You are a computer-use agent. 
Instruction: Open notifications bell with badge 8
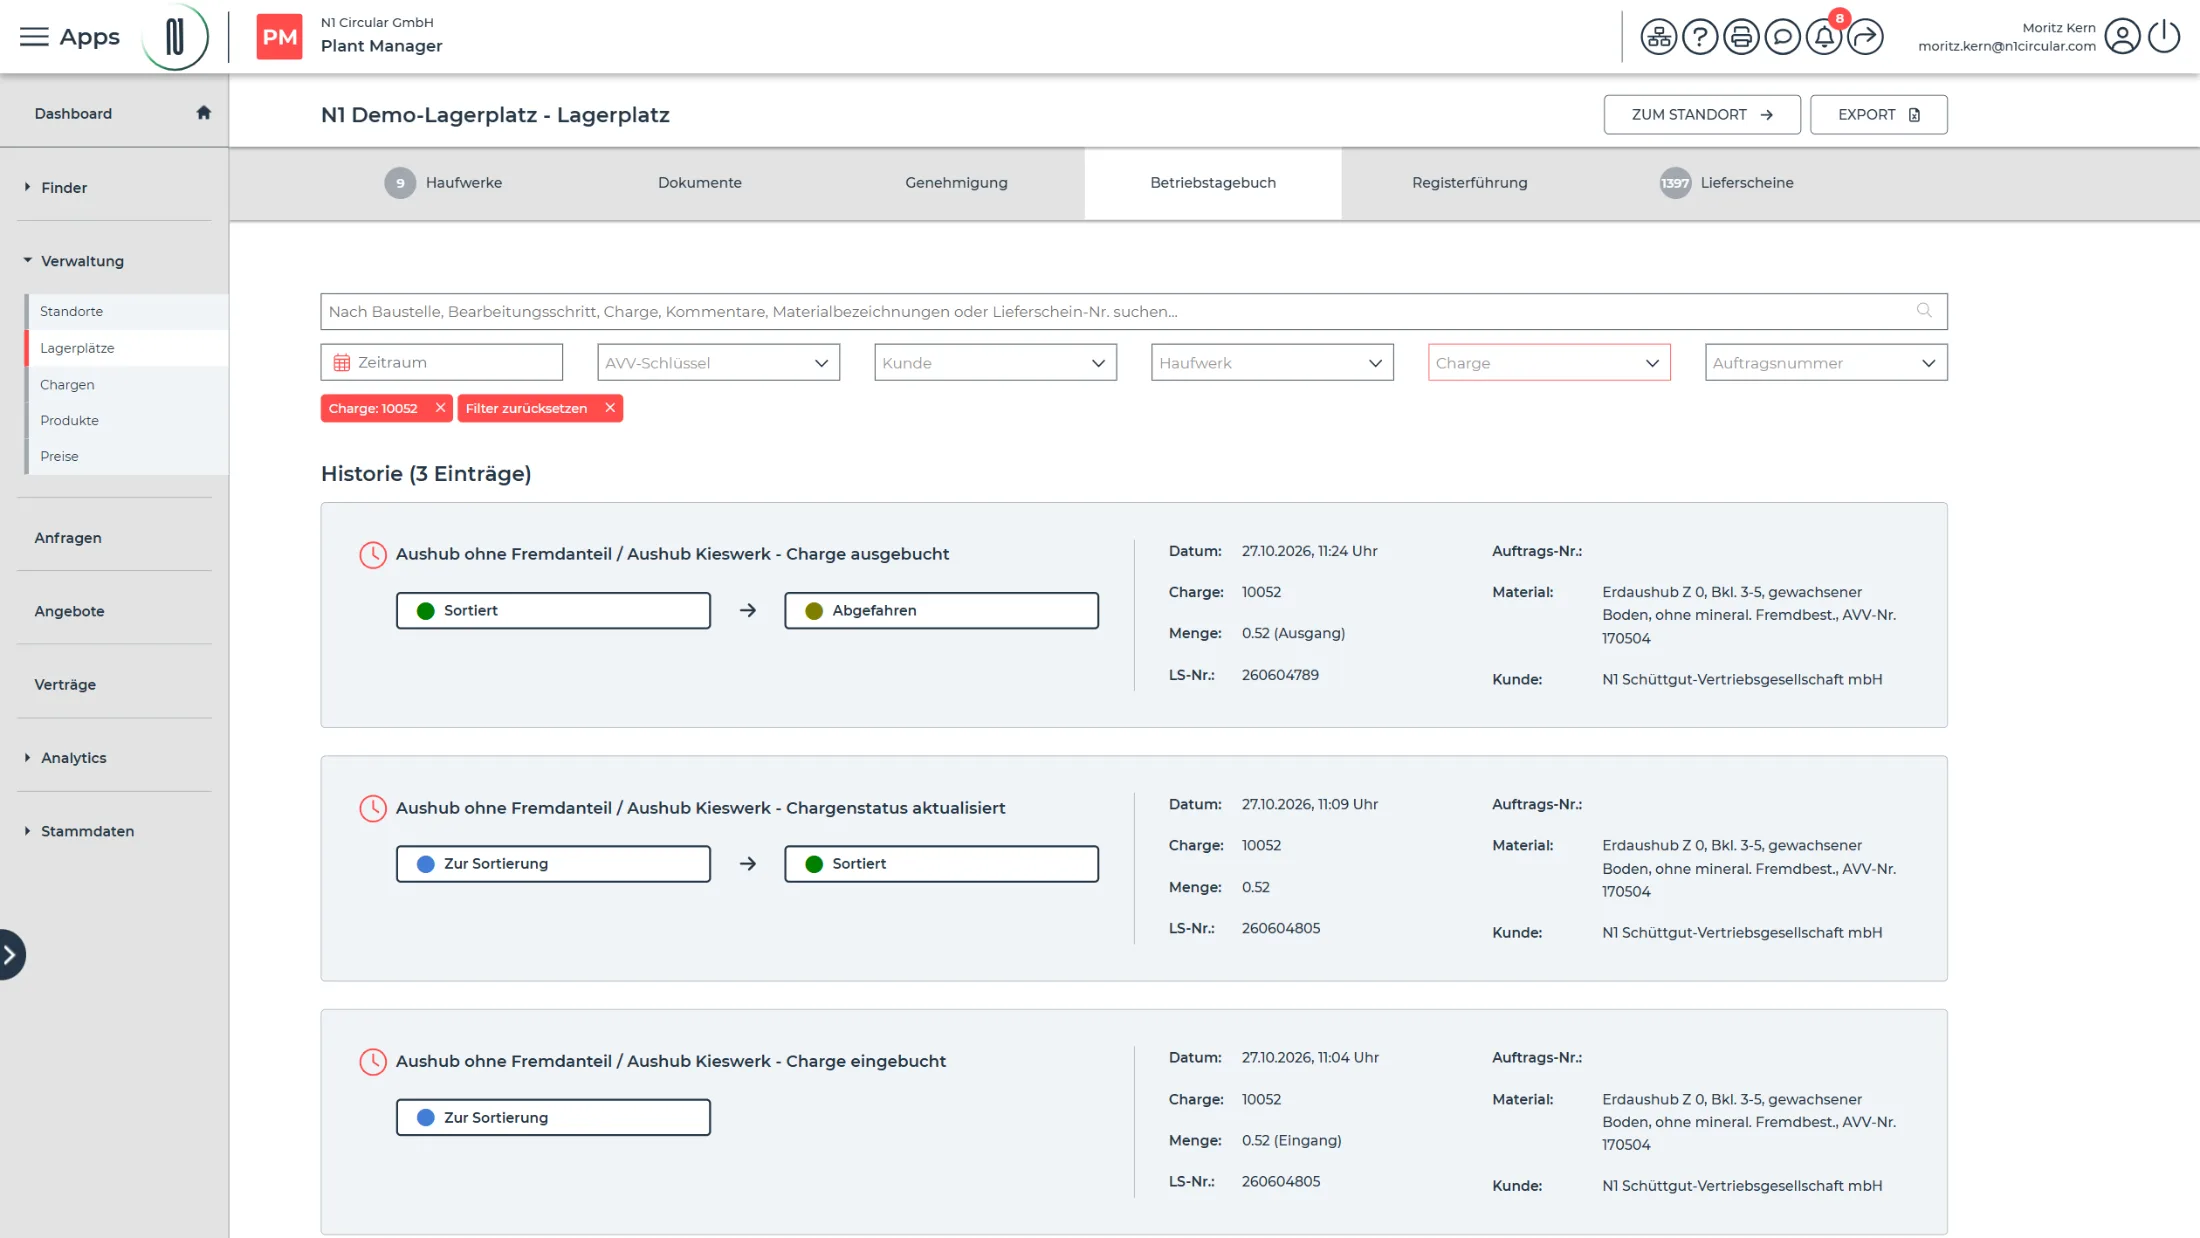tap(1824, 37)
